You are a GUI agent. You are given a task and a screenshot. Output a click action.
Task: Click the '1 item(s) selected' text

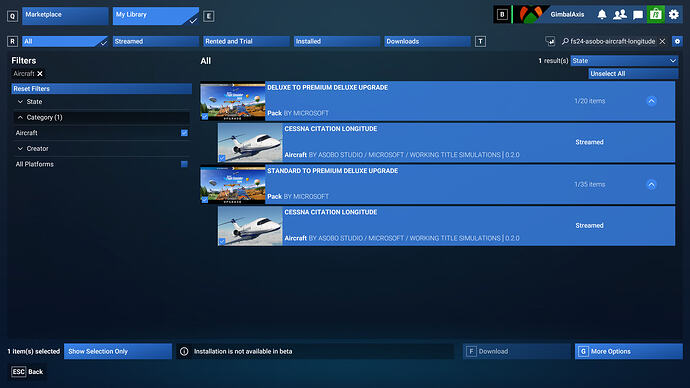33,351
